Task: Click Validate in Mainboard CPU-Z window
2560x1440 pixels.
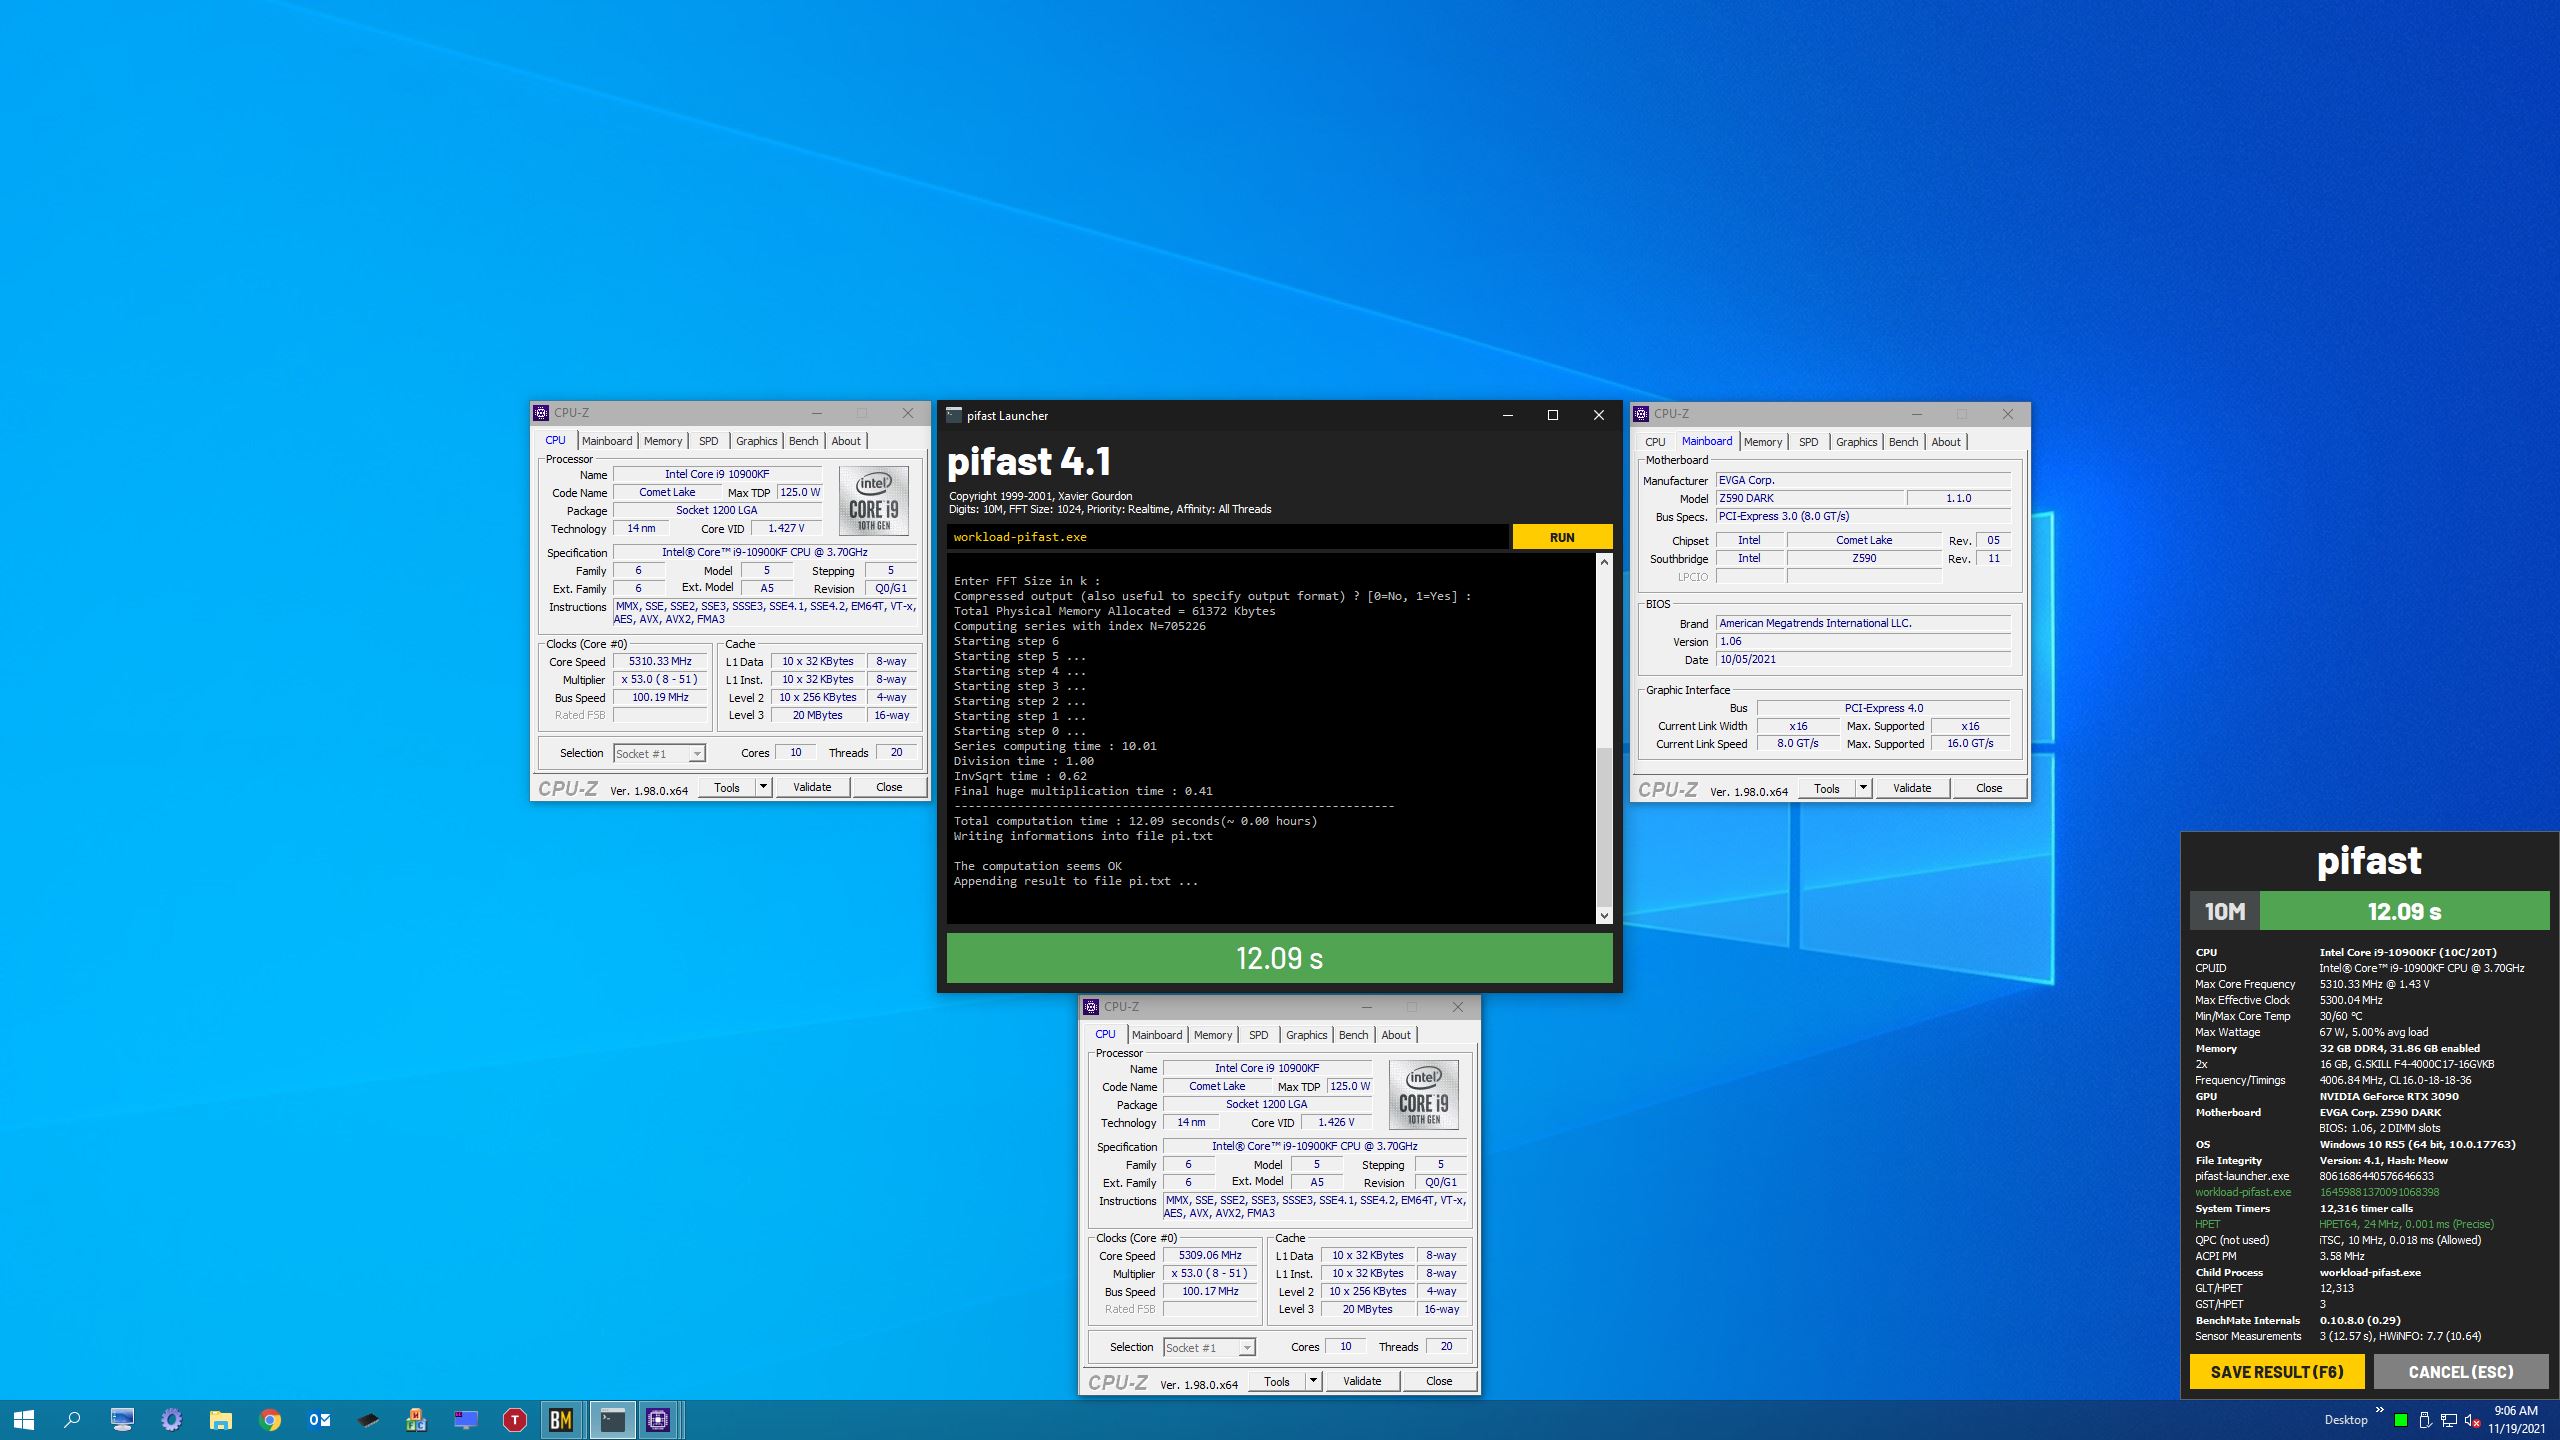Action: (x=1911, y=788)
